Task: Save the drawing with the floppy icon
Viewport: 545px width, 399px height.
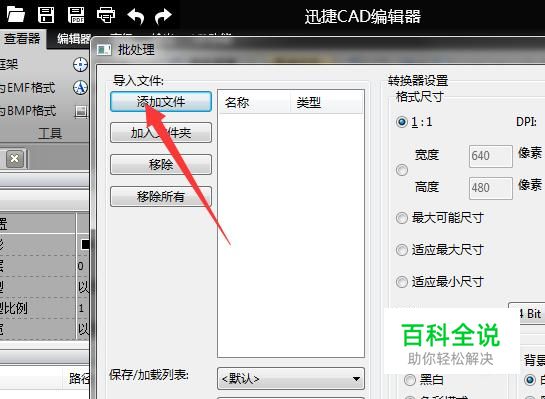Action: point(46,15)
